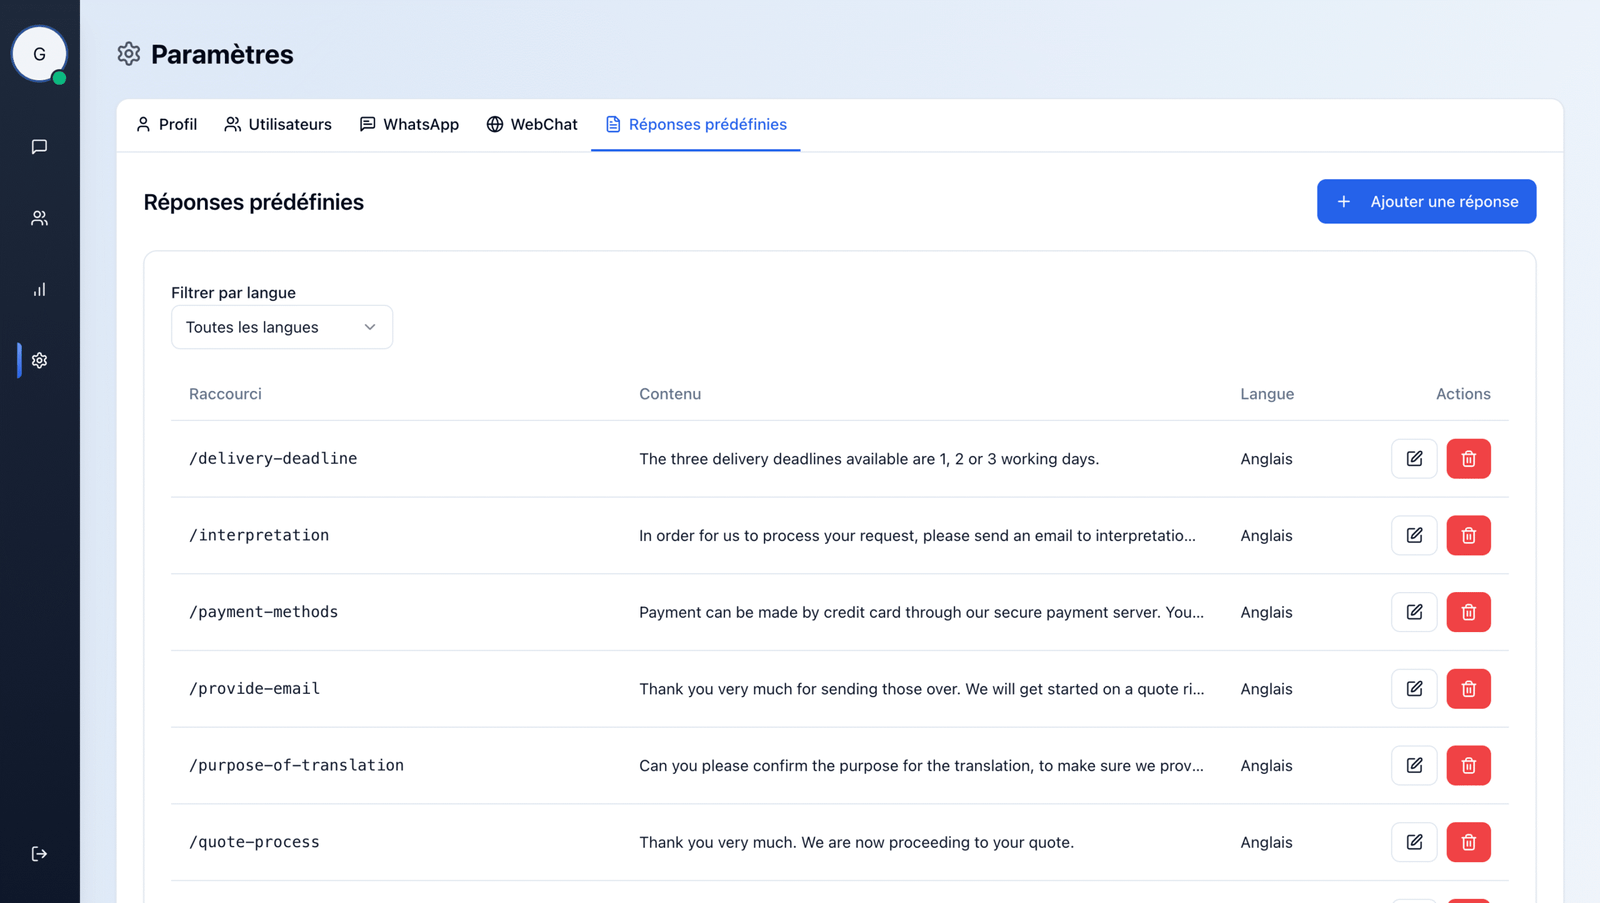Click the Utilisateurs tab
The width and height of the screenshot is (1600, 903).
point(277,124)
